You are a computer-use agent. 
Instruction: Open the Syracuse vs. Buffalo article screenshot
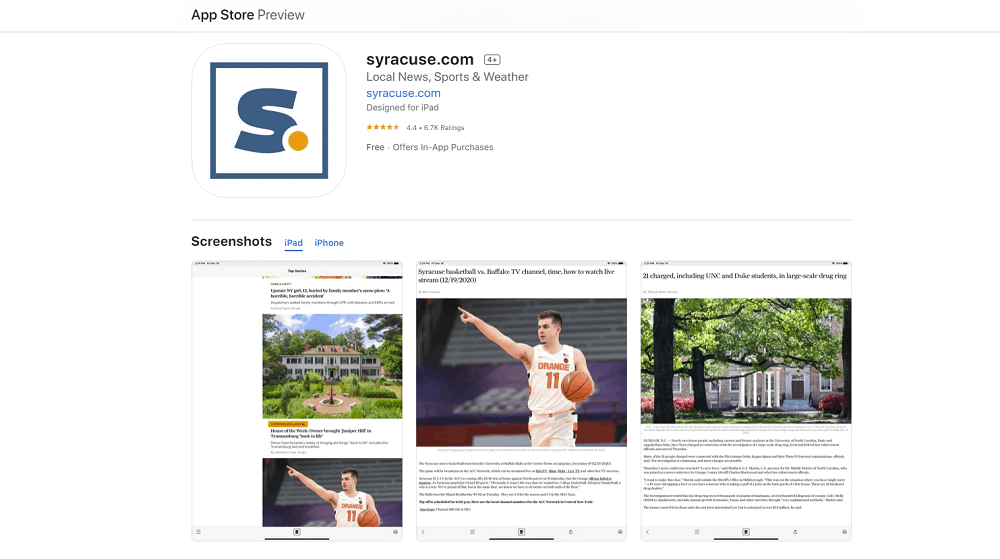click(x=522, y=401)
